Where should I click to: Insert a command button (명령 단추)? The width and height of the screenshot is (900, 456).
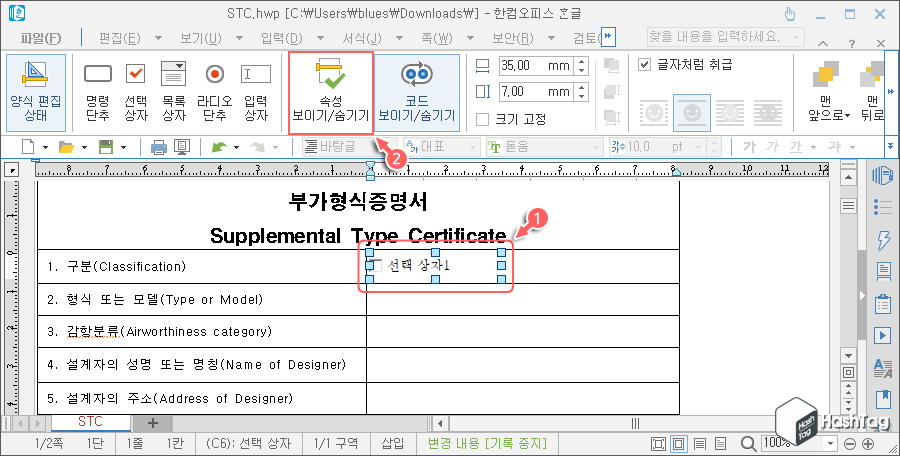98,92
